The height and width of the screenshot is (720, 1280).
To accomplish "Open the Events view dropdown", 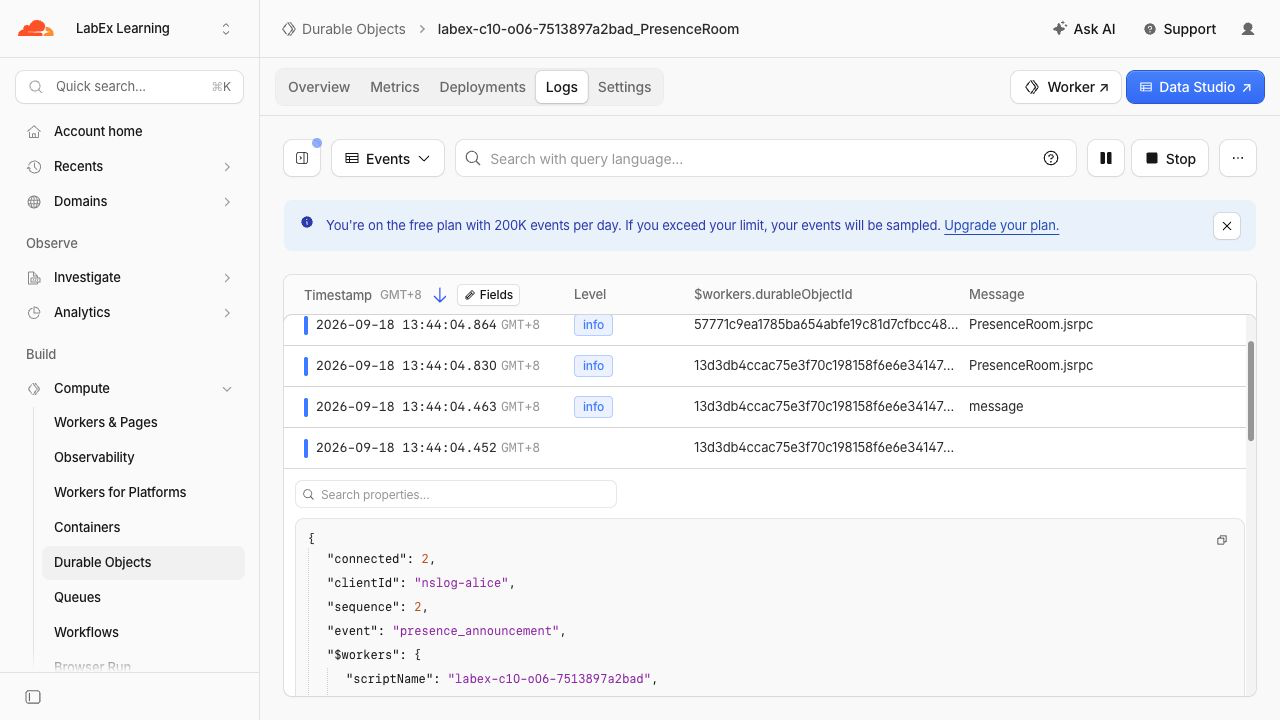I will [x=388, y=158].
